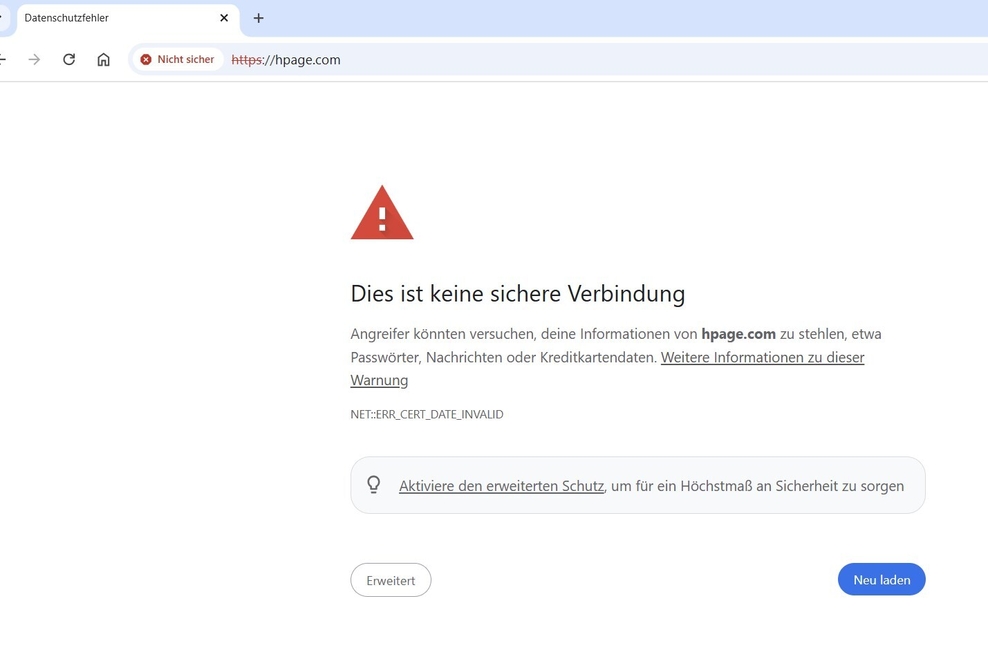988x648 pixels.
Task: Click the bold hpage.com text in the warning
Action: (x=738, y=334)
